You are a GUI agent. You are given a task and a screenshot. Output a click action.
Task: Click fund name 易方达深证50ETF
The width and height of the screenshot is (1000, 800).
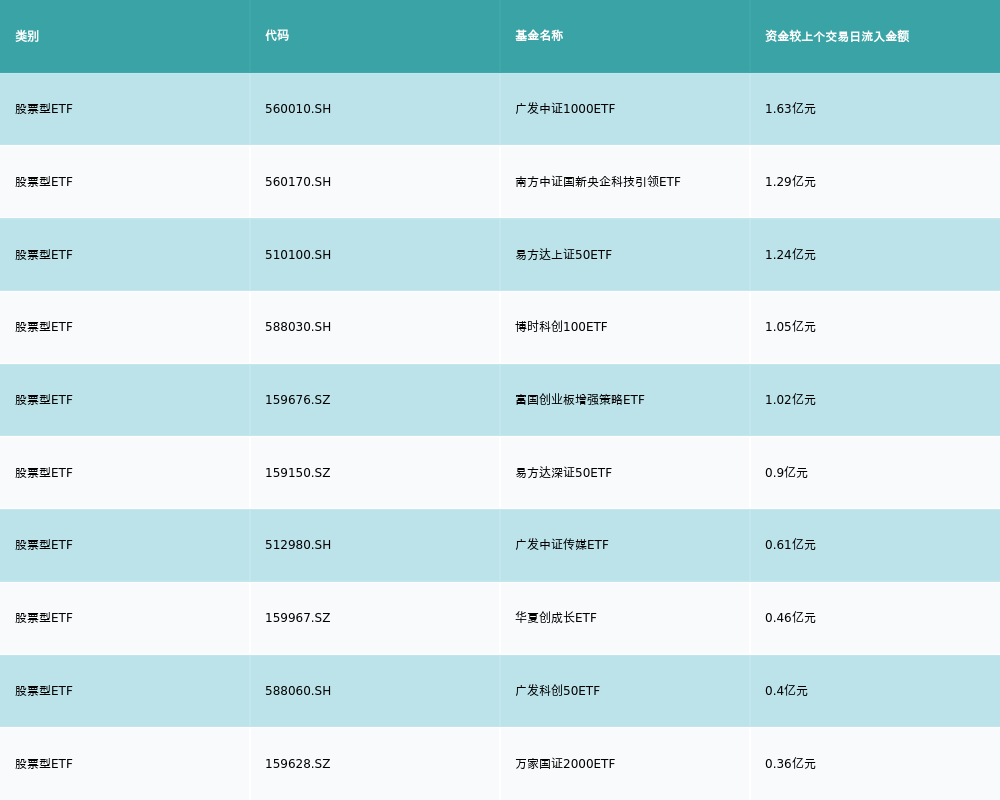click(x=563, y=473)
